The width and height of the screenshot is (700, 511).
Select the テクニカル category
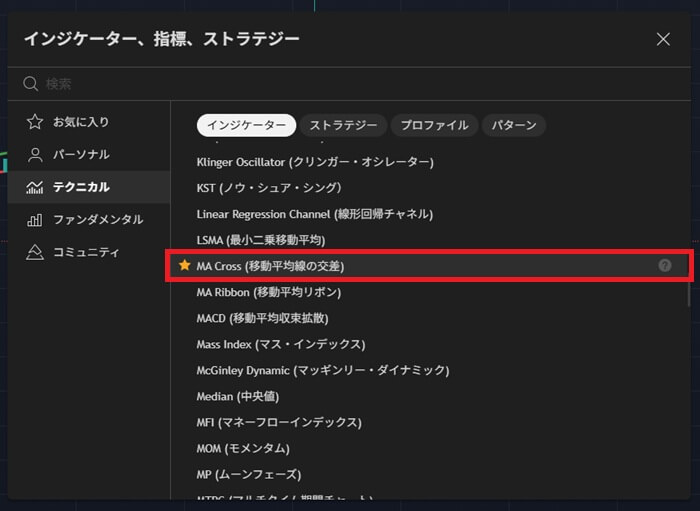[x=89, y=187]
